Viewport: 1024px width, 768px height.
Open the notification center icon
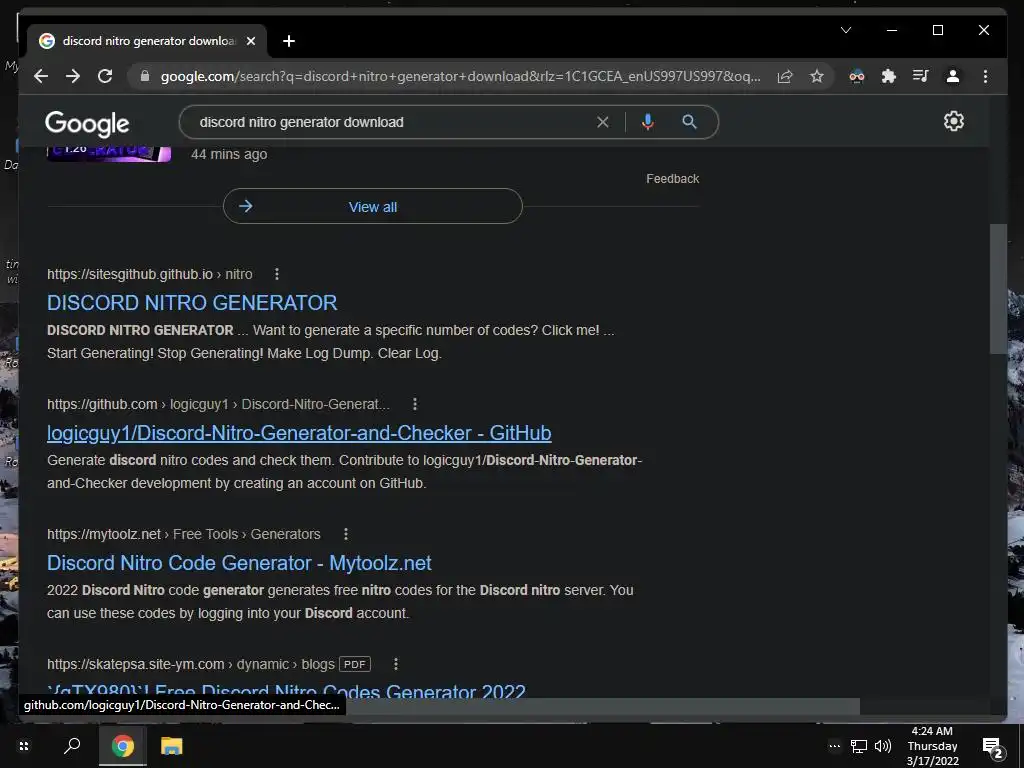click(x=993, y=746)
